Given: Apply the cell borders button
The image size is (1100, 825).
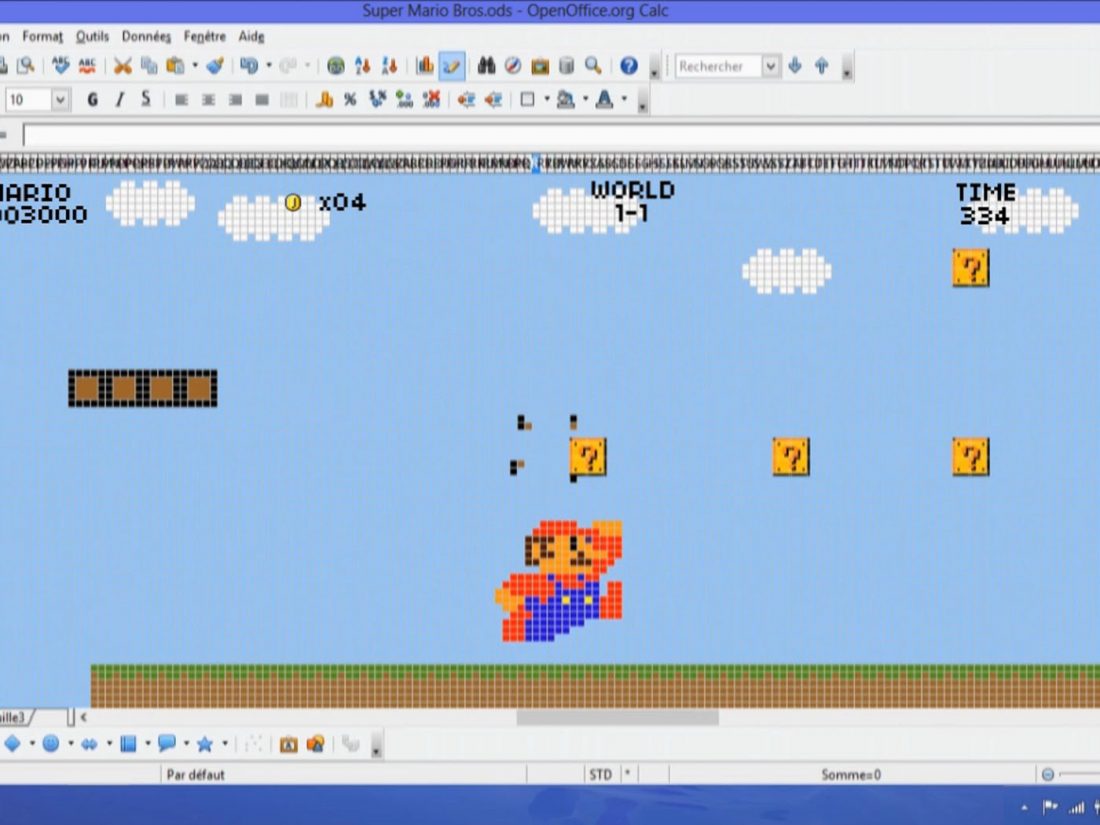Looking at the screenshot, I should [528, 100].
